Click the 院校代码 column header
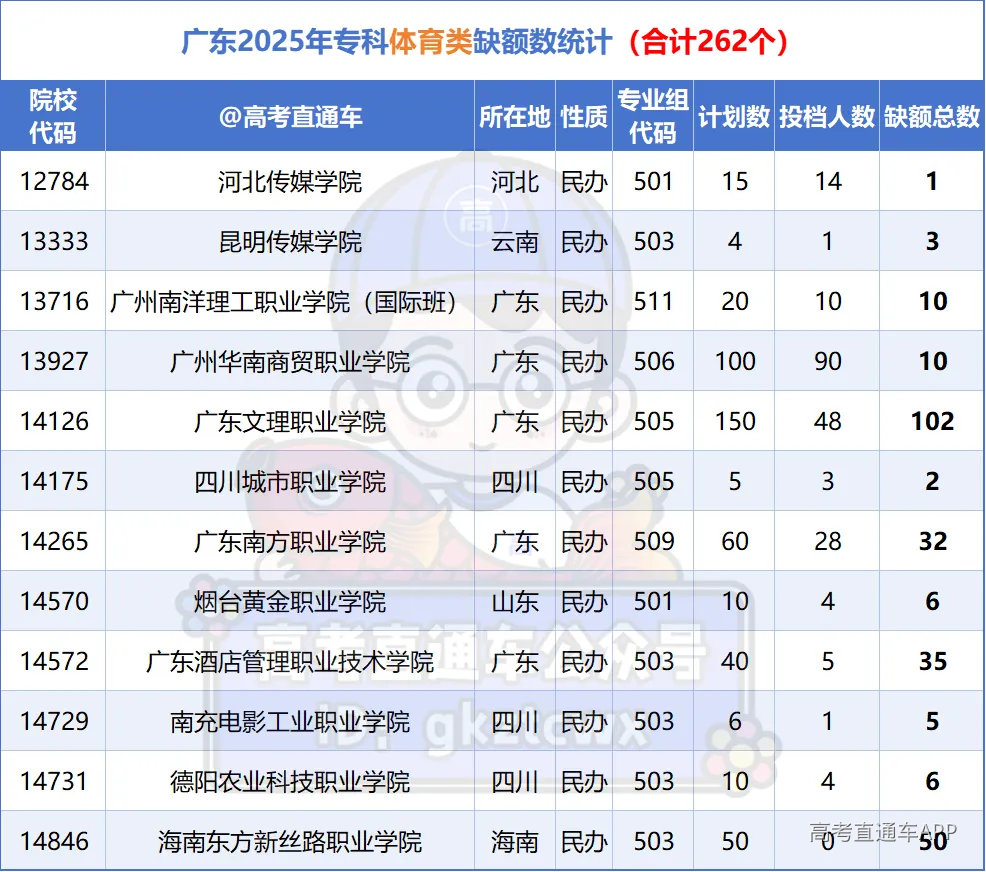Viewport: 986px width, 872px height. pyautogui.click(x=53, y=116)
